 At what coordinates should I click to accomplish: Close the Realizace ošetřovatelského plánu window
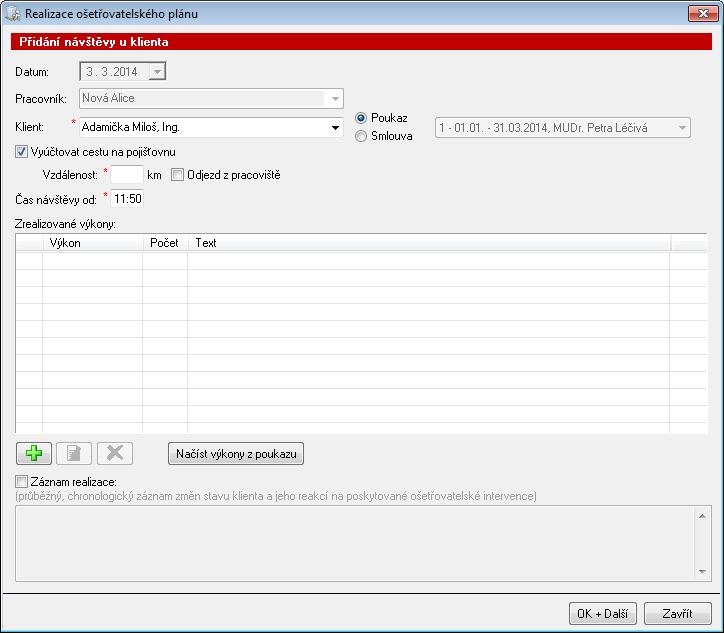point(702,13)
